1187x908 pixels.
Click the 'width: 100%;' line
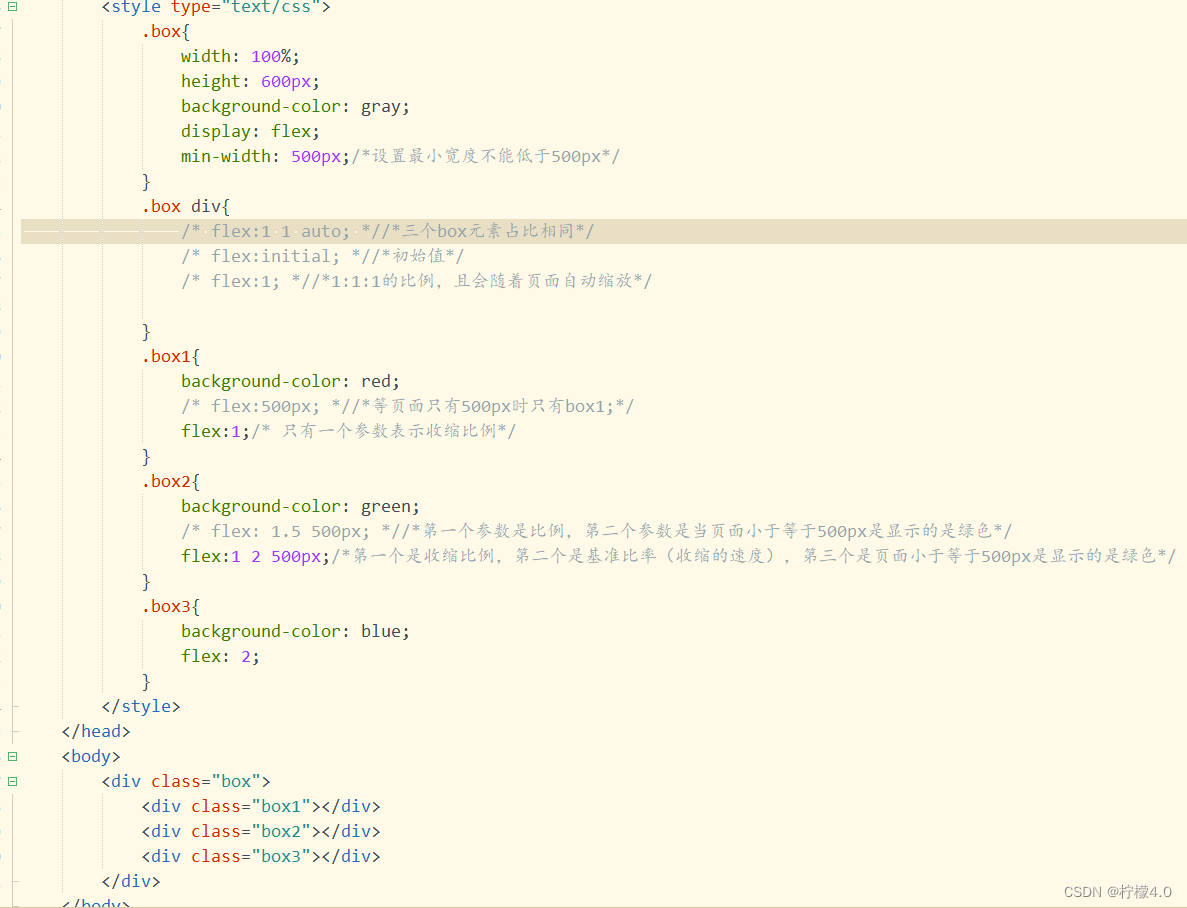pyautogui.click(x=240, y=56)
